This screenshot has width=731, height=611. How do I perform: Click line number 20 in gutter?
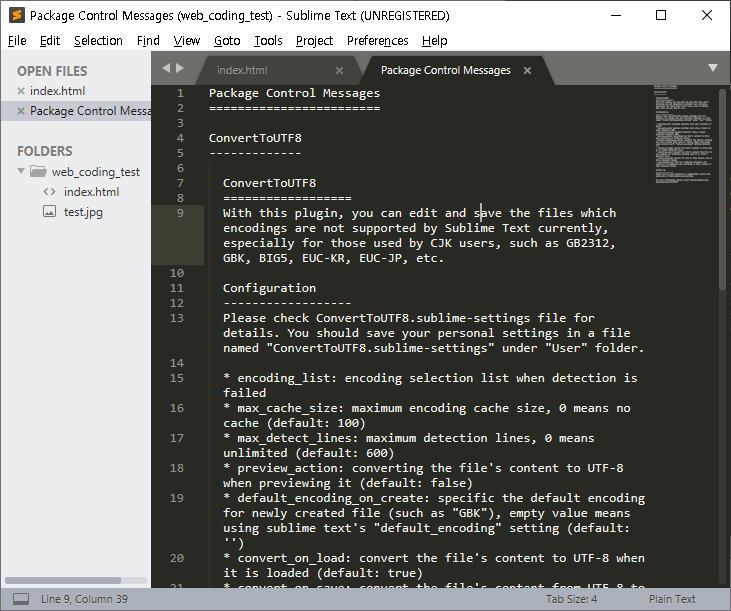[177, 558]
